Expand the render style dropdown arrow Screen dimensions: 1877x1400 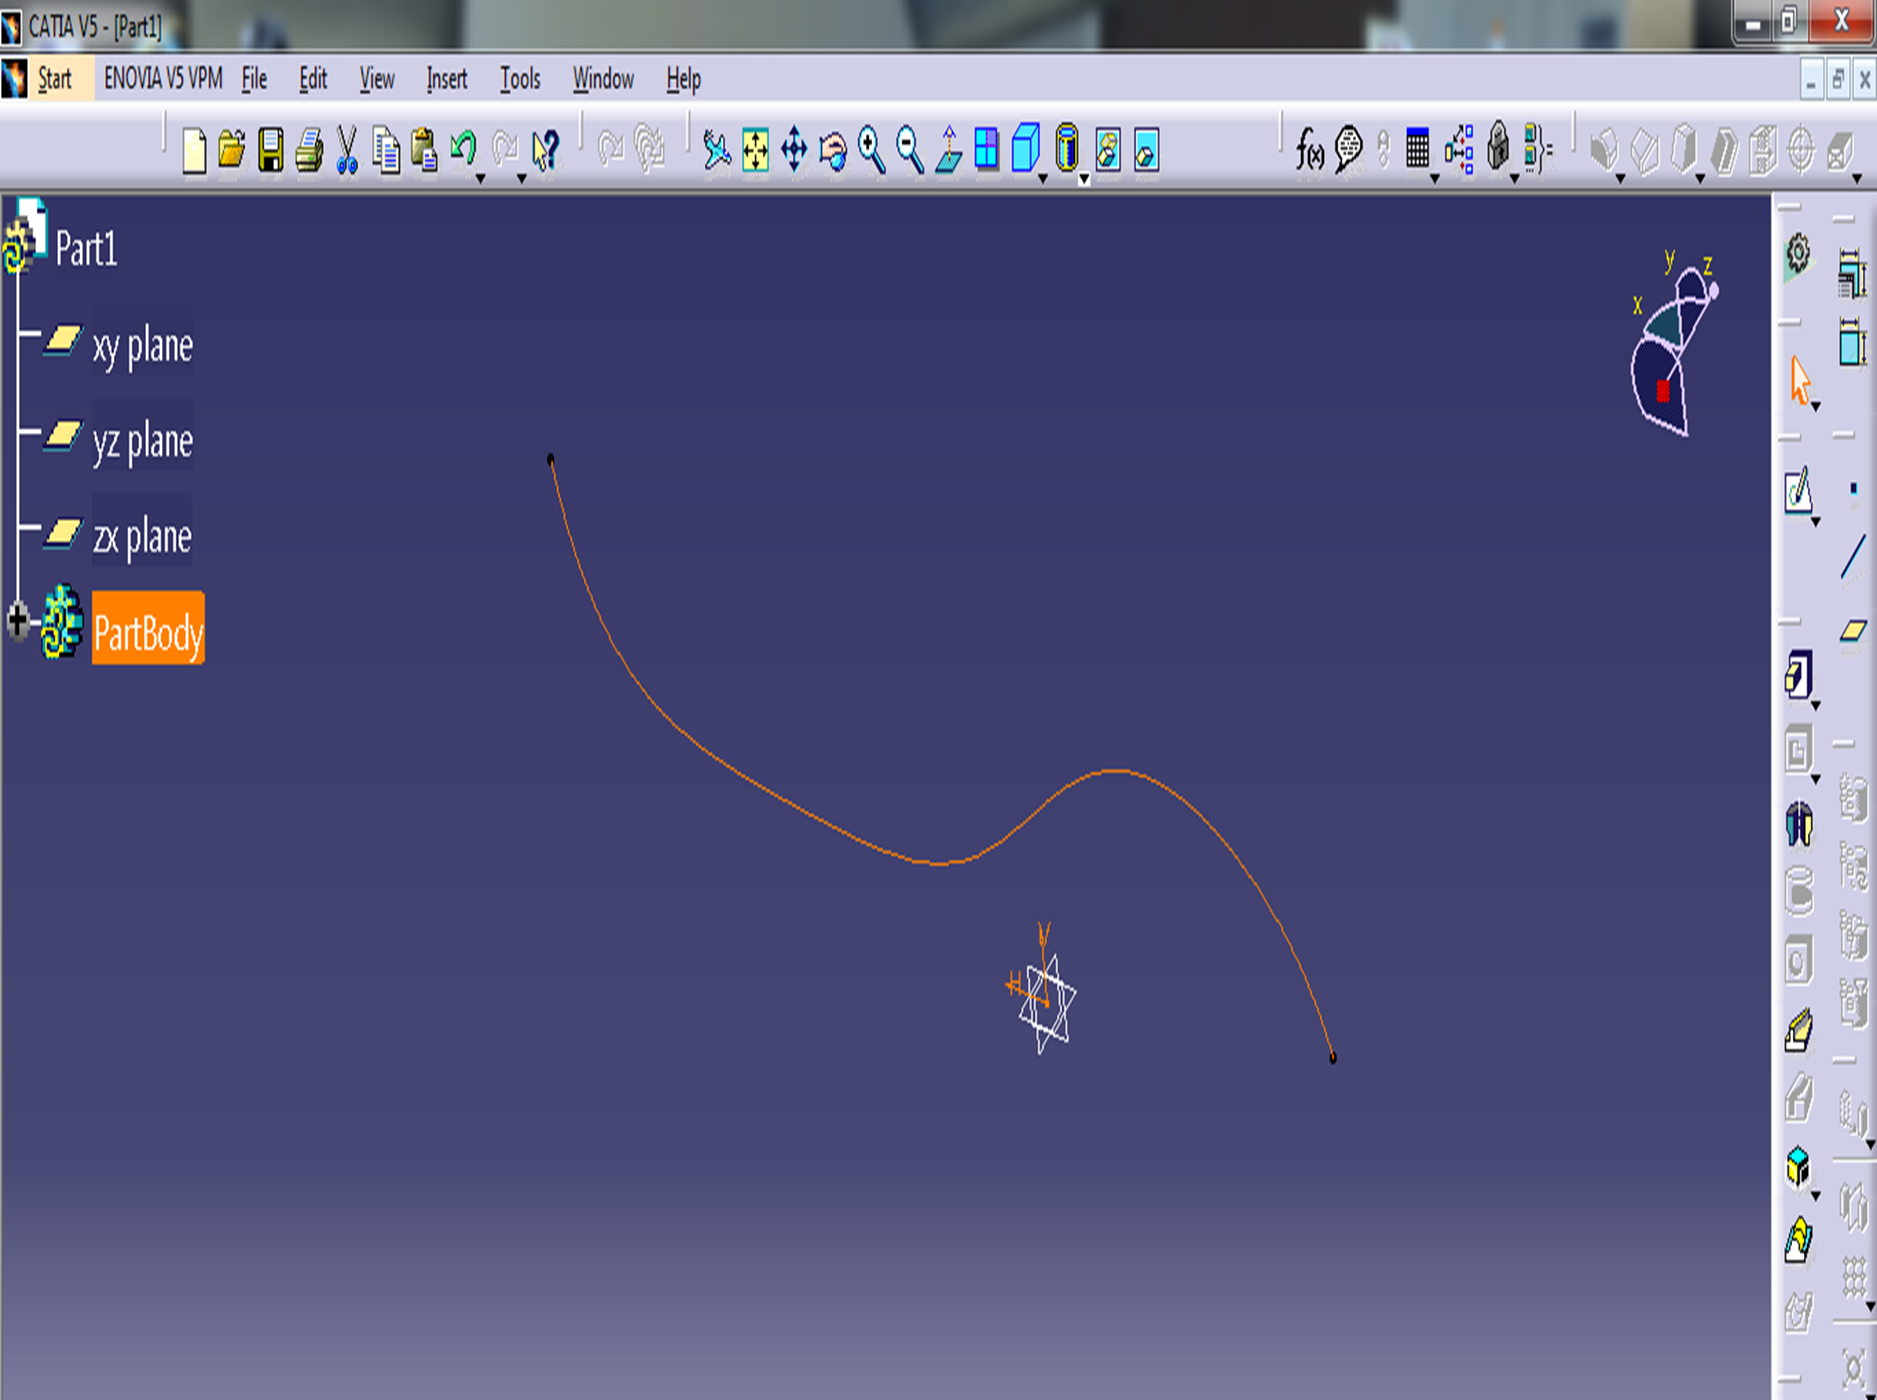click(1084, 179)
